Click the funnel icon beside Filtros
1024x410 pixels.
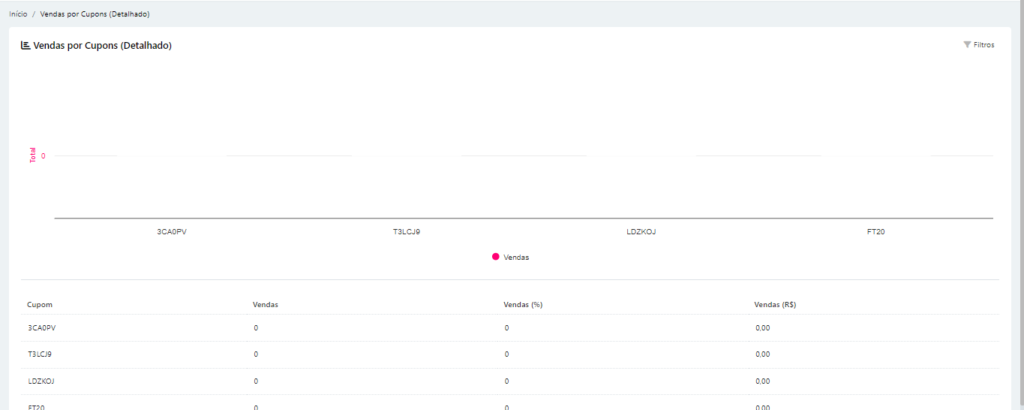coord(967,45)
